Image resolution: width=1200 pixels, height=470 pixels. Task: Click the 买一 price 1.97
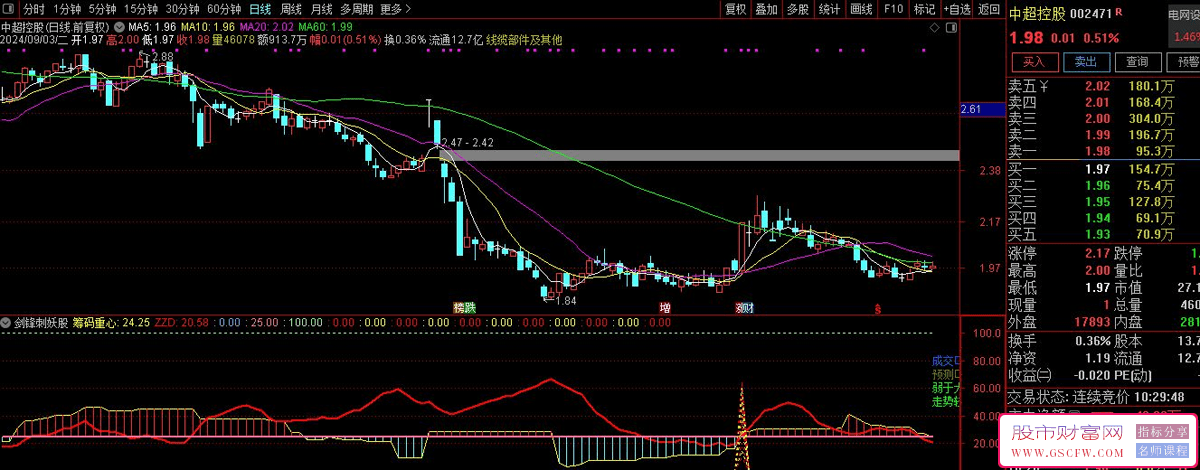tap(1097, 169)
